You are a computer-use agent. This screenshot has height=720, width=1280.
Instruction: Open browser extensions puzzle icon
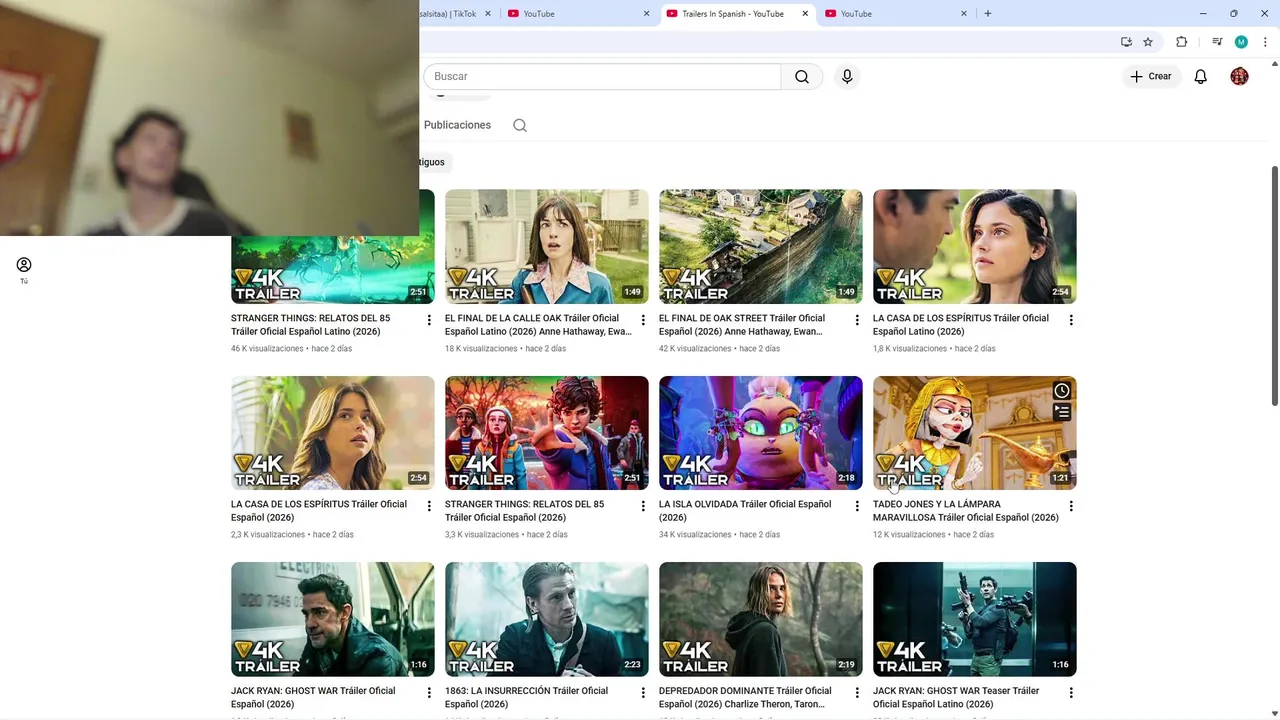tap(1182, 42)
